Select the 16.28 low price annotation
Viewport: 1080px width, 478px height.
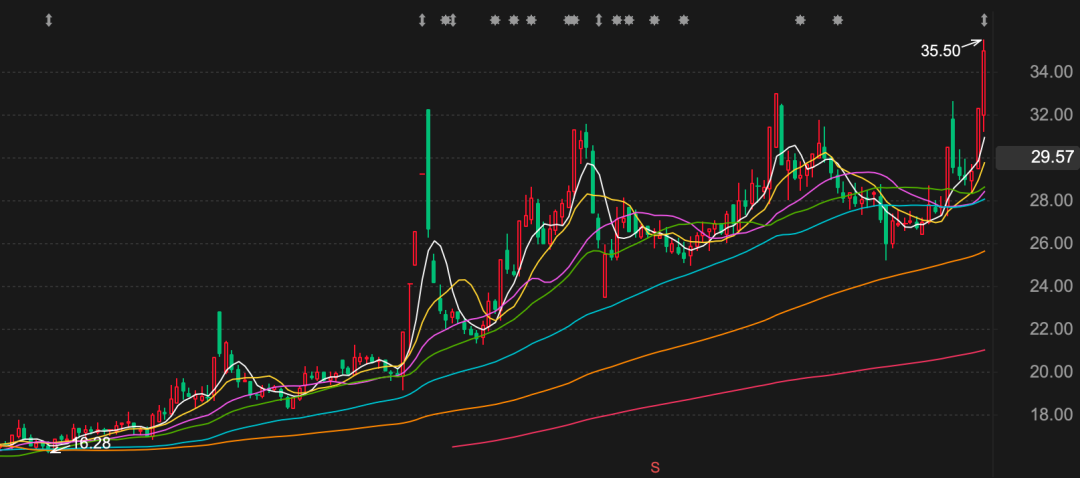[92, 443]
